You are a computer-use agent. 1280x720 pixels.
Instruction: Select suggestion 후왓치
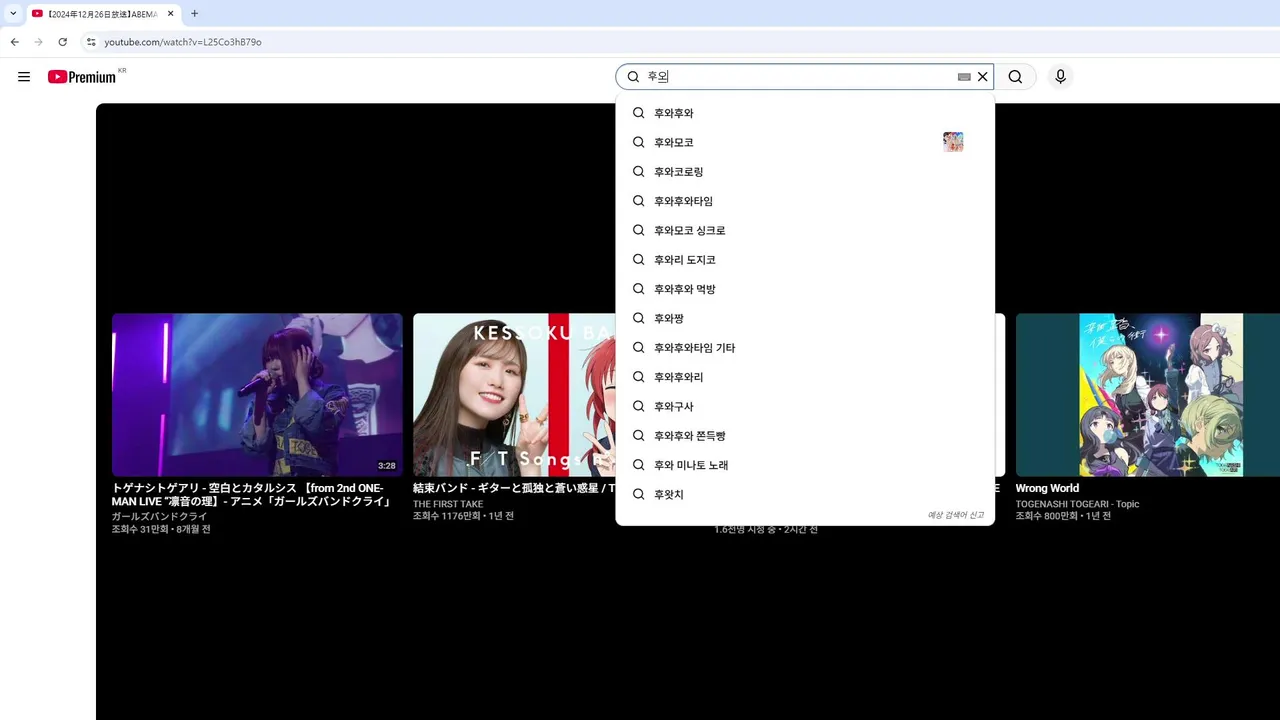pyautogui.click(x=805, y=494)
